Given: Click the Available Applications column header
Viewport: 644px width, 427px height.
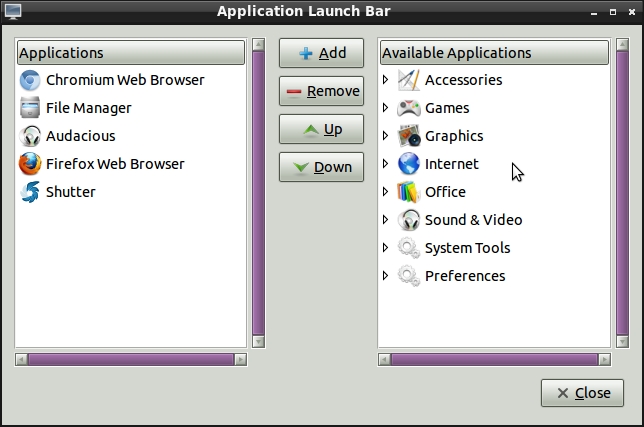Looking at the screenshot, I should [x=494, y=53].
